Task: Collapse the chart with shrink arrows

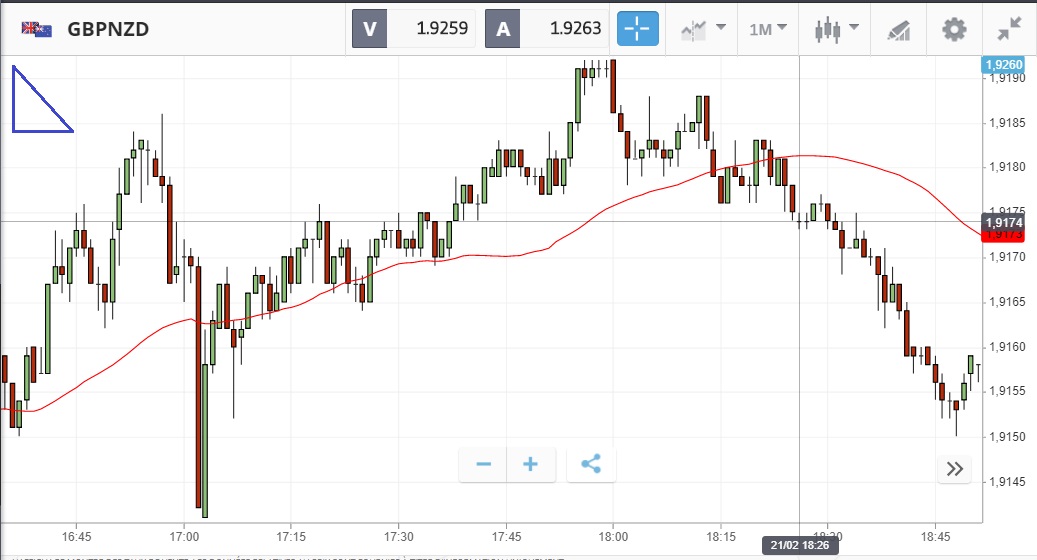Action: pos(1011,29)
